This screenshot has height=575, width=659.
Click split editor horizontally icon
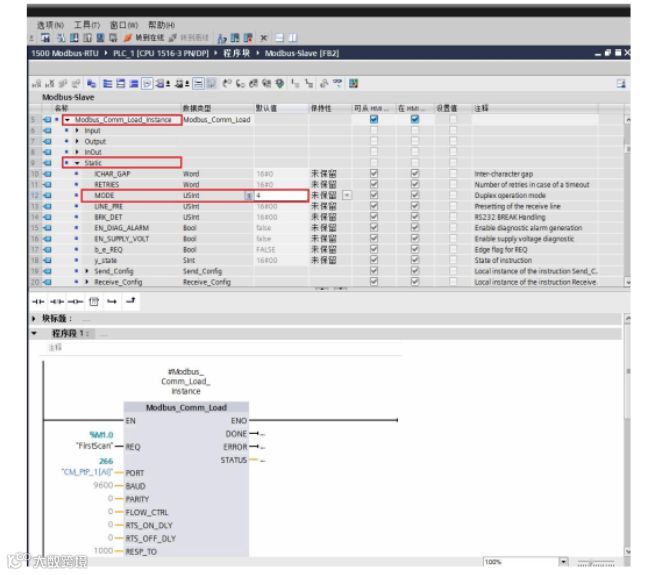tap(279, 38)
